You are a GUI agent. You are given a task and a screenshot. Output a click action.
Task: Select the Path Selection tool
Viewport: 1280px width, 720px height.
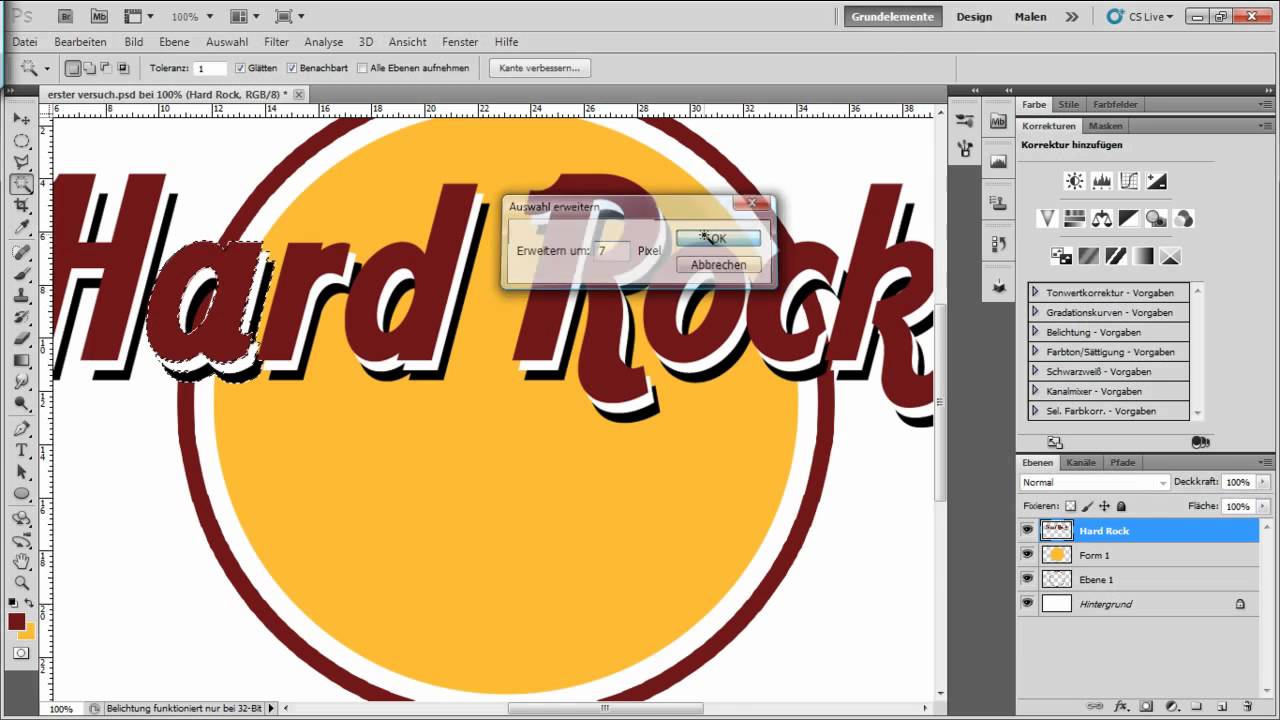(21, 472)
